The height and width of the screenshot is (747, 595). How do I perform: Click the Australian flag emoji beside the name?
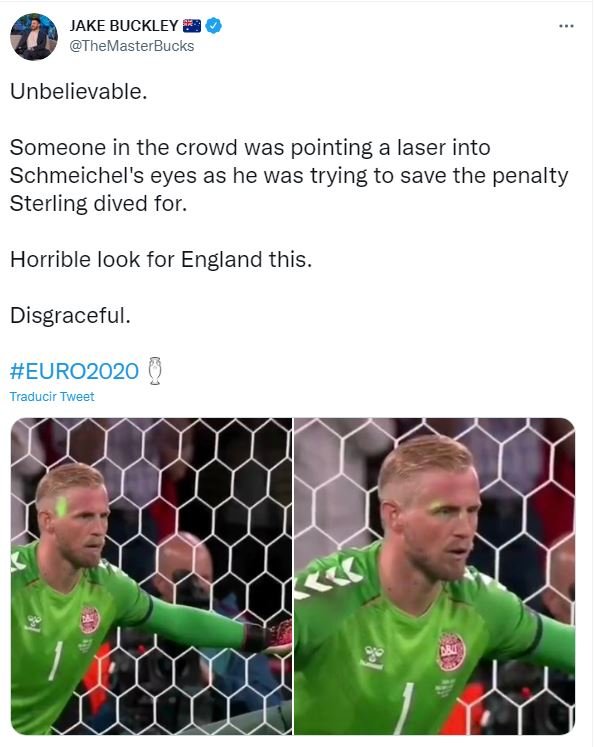point(192,25)
